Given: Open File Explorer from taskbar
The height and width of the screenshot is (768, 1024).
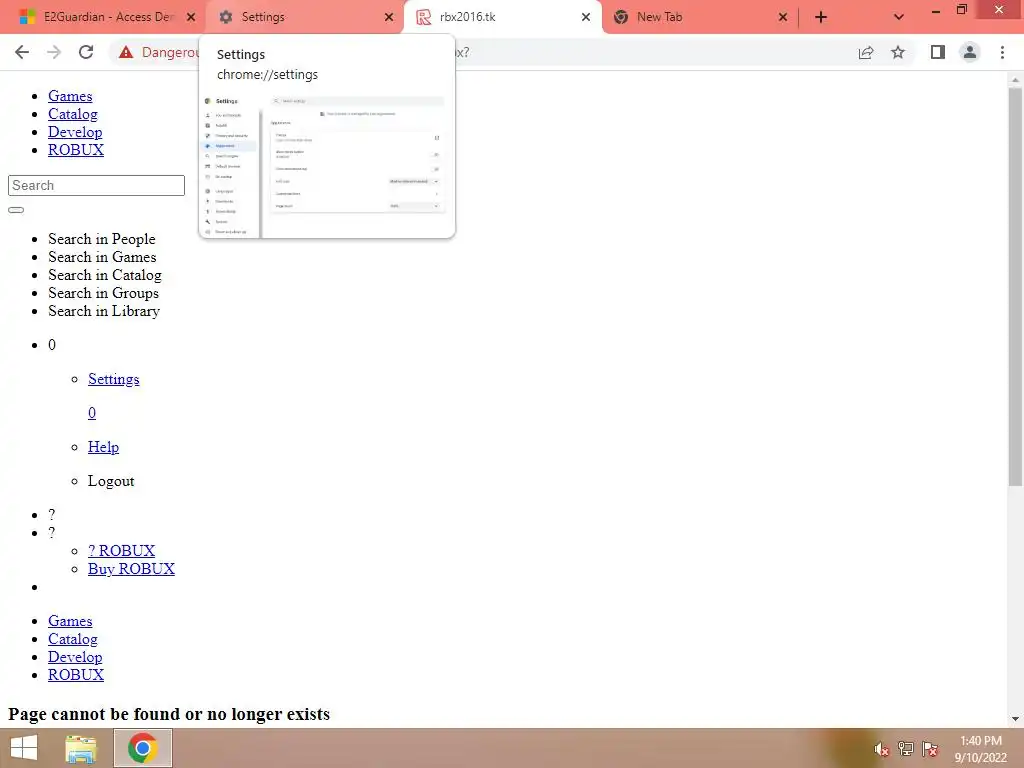Looking at the screenshot, I should tap(80, 748).
